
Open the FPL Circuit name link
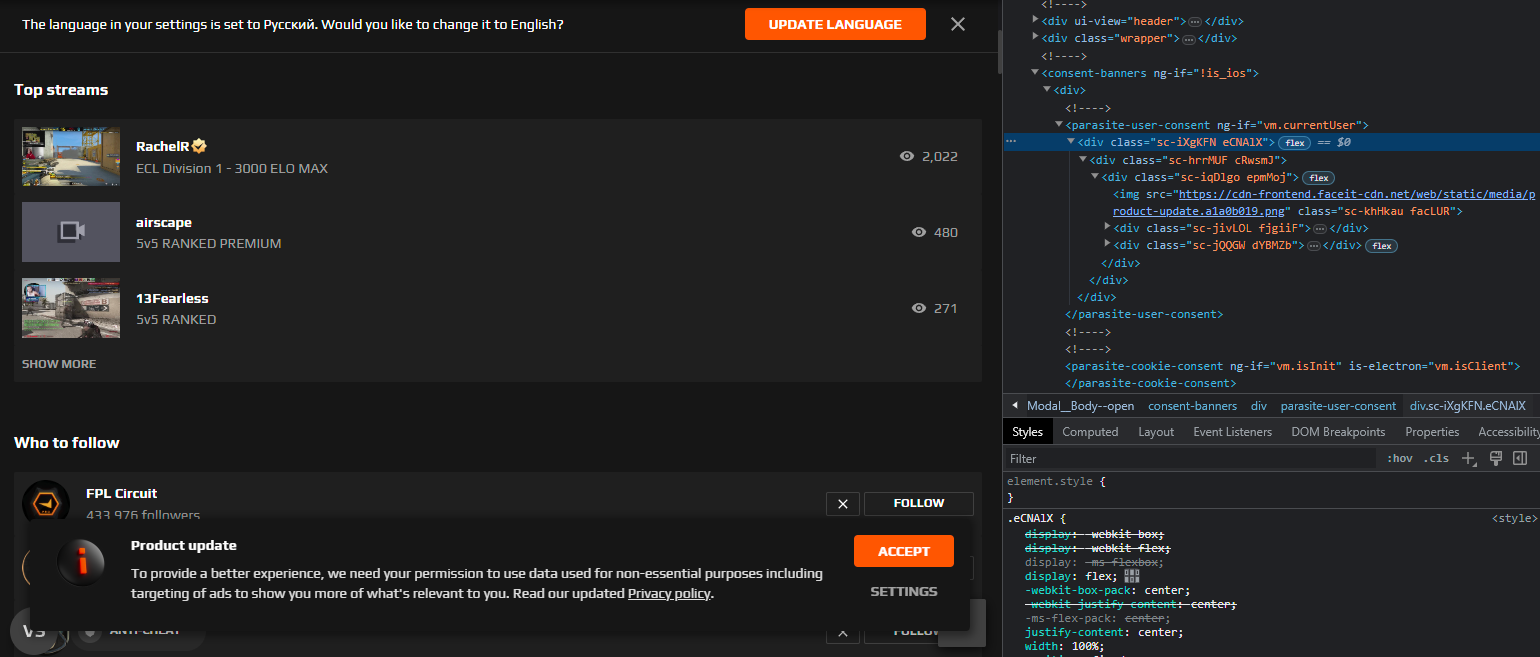121,493
